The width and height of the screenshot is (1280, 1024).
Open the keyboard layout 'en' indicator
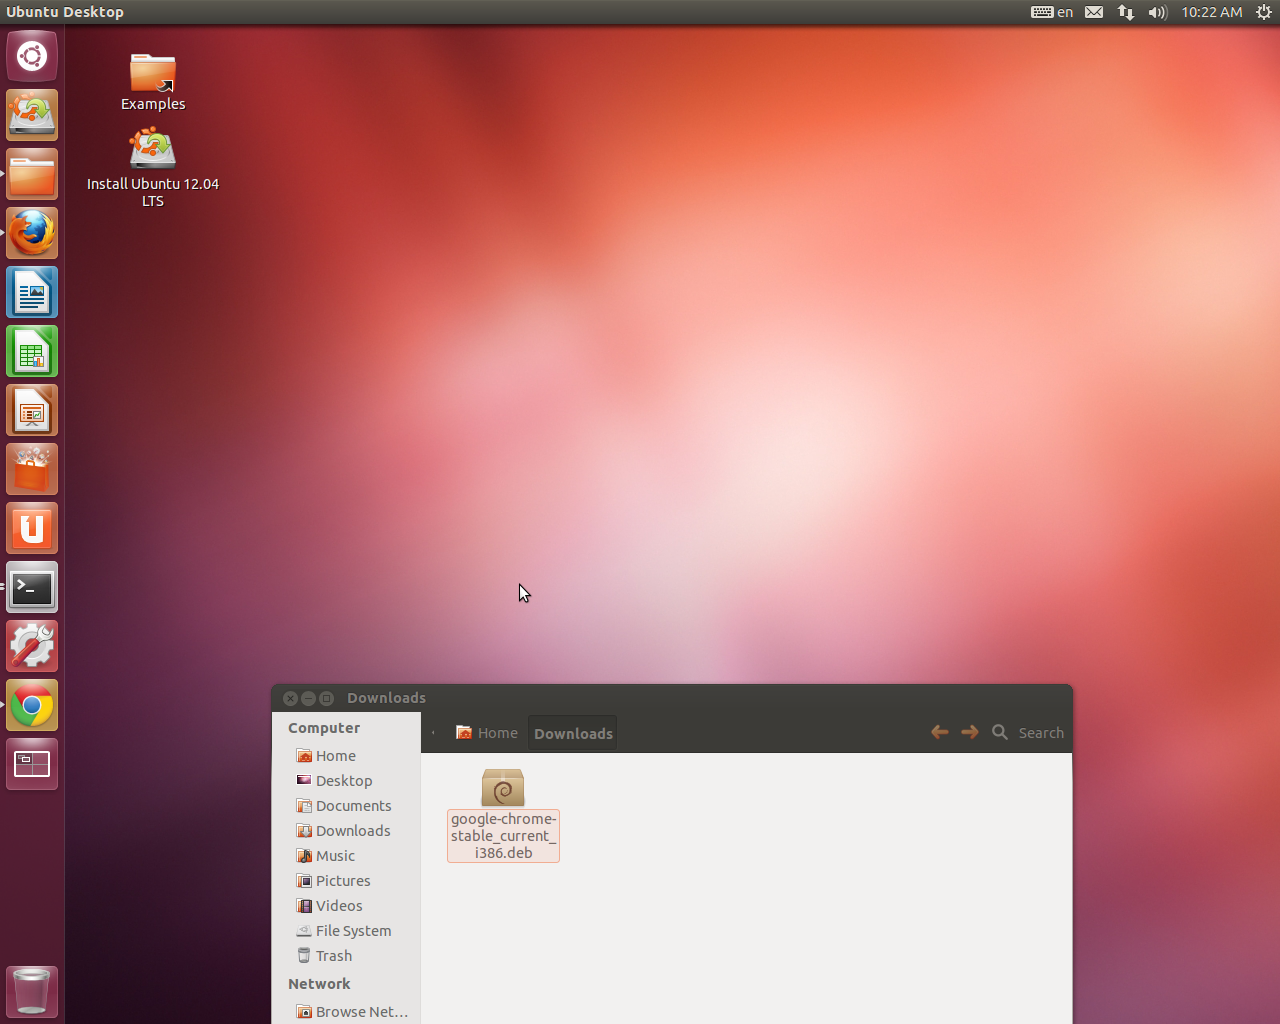(1052, 12)
